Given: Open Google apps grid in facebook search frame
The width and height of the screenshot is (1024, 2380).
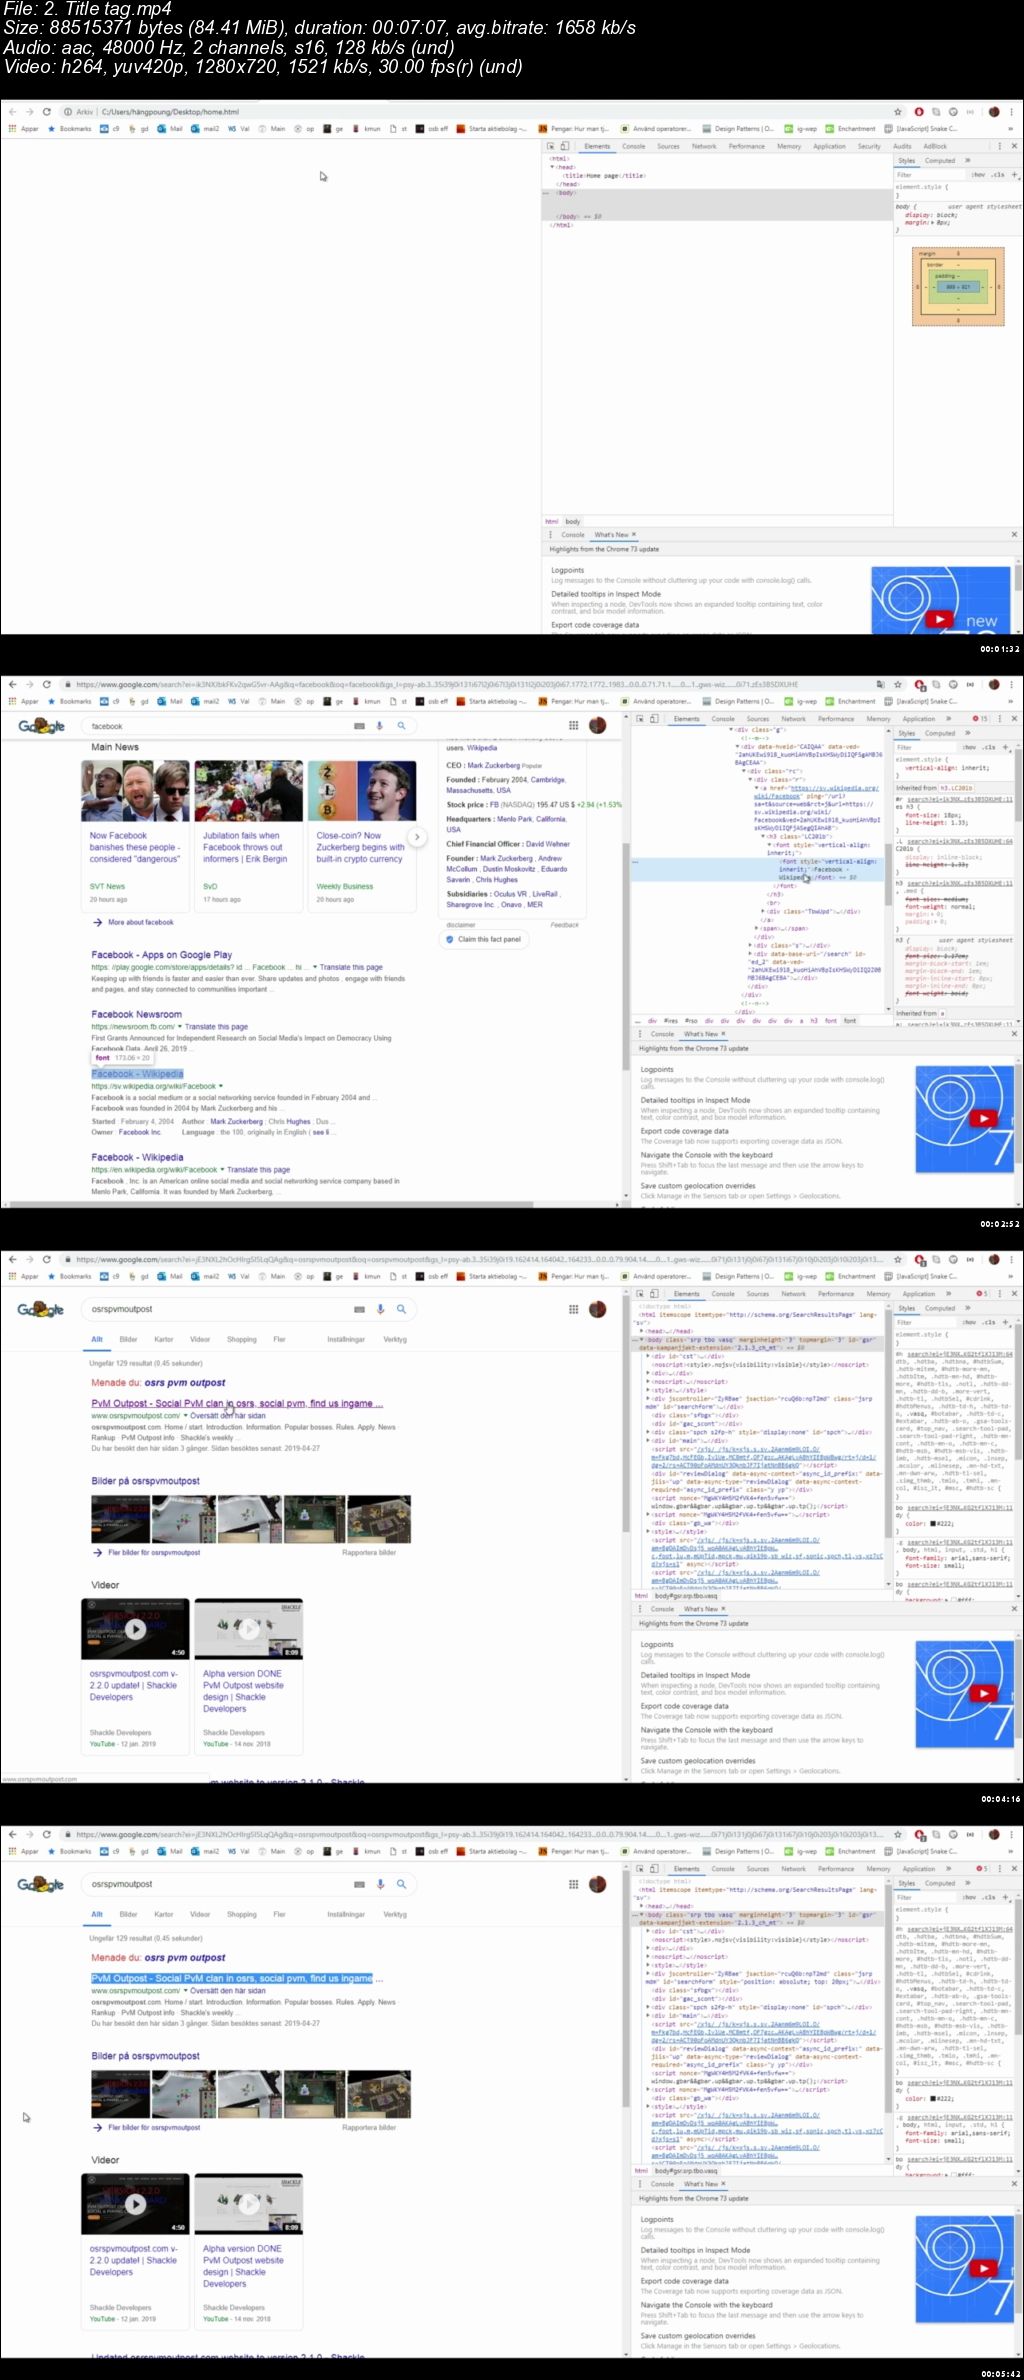Looking at the screenshot, I should [x=573, y=725].
